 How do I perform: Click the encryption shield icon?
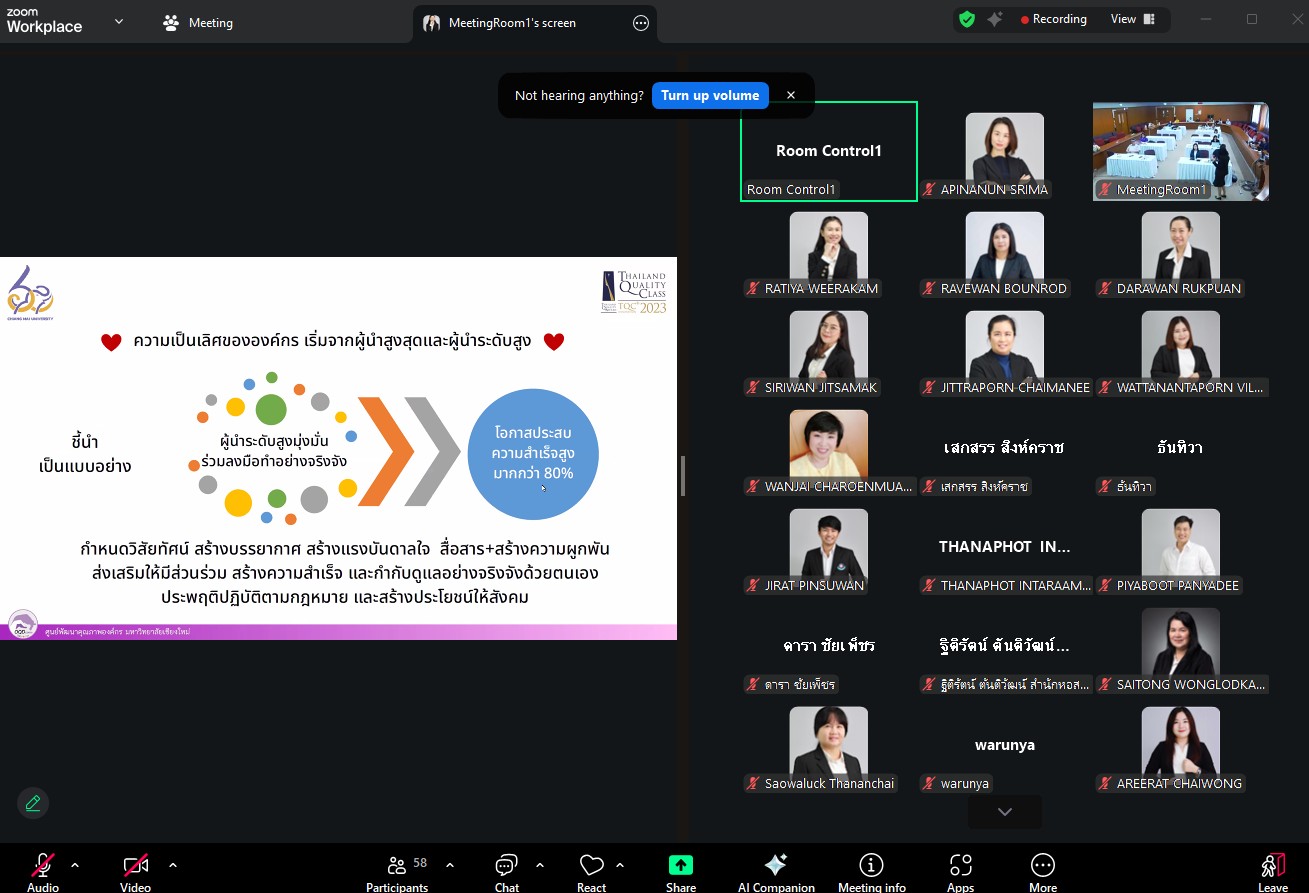pyautogui.click(x=966, y=19)
